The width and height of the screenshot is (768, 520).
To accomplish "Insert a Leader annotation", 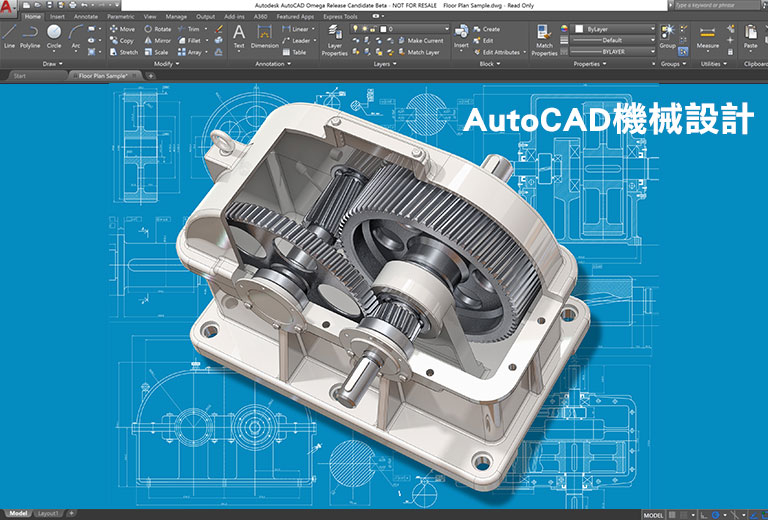I will click(x=296, y=41).
